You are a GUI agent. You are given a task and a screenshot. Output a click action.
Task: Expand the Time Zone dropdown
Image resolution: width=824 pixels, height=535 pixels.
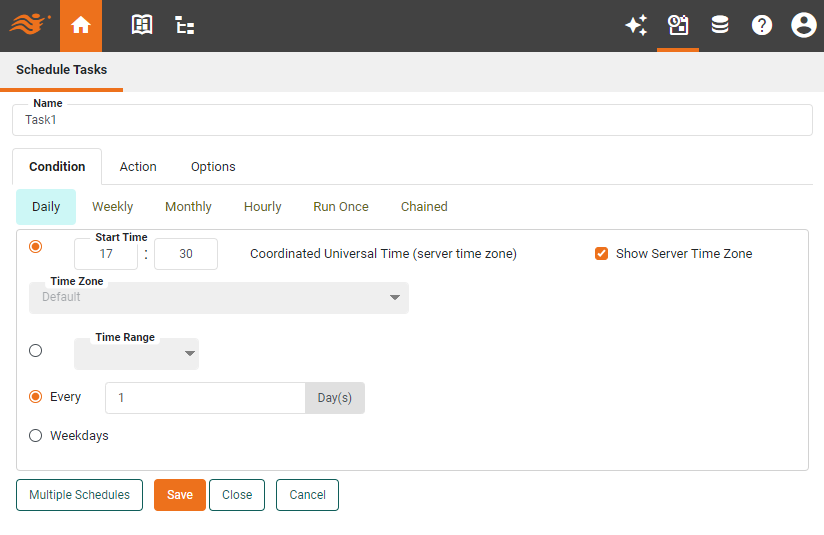219,298
